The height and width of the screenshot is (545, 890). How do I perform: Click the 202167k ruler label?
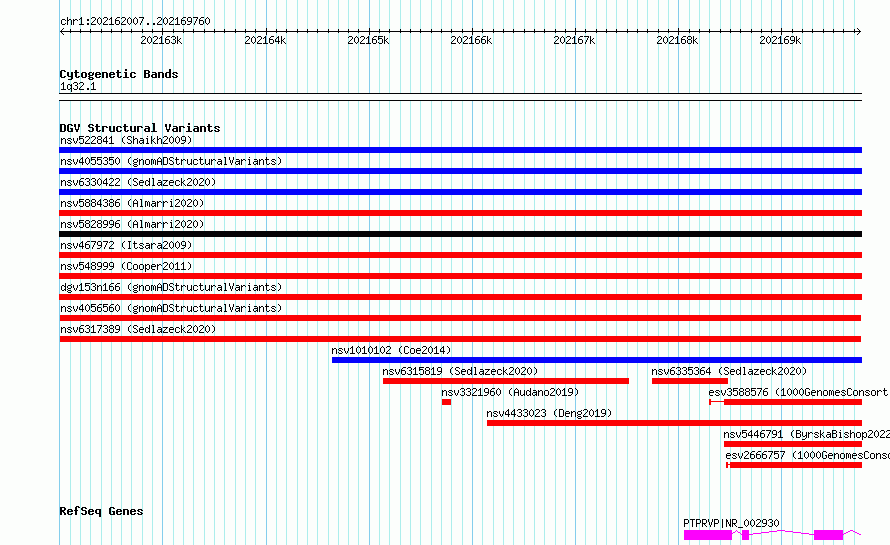click(x=574, y=40)
